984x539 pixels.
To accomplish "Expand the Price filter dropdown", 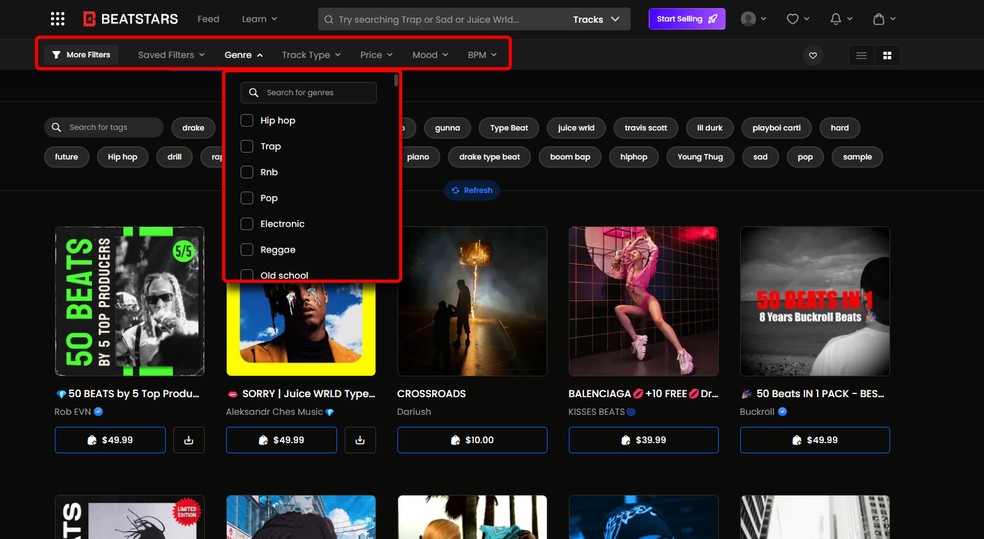I will tap(377, 55).
